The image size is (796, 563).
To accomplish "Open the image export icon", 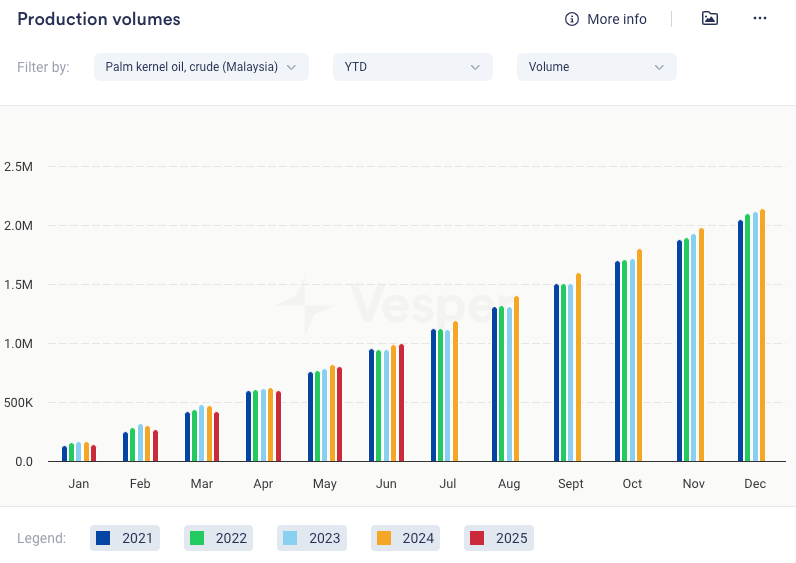I will pyautogui.click(x=710, y=19).
